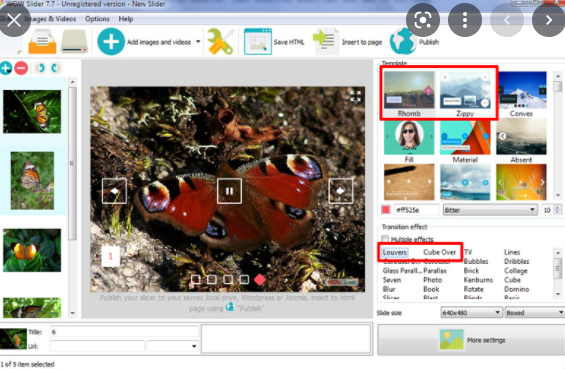Select the Kenburns transition effect
The height and width of the screenshot is (369, 565).
coord(478,280)
